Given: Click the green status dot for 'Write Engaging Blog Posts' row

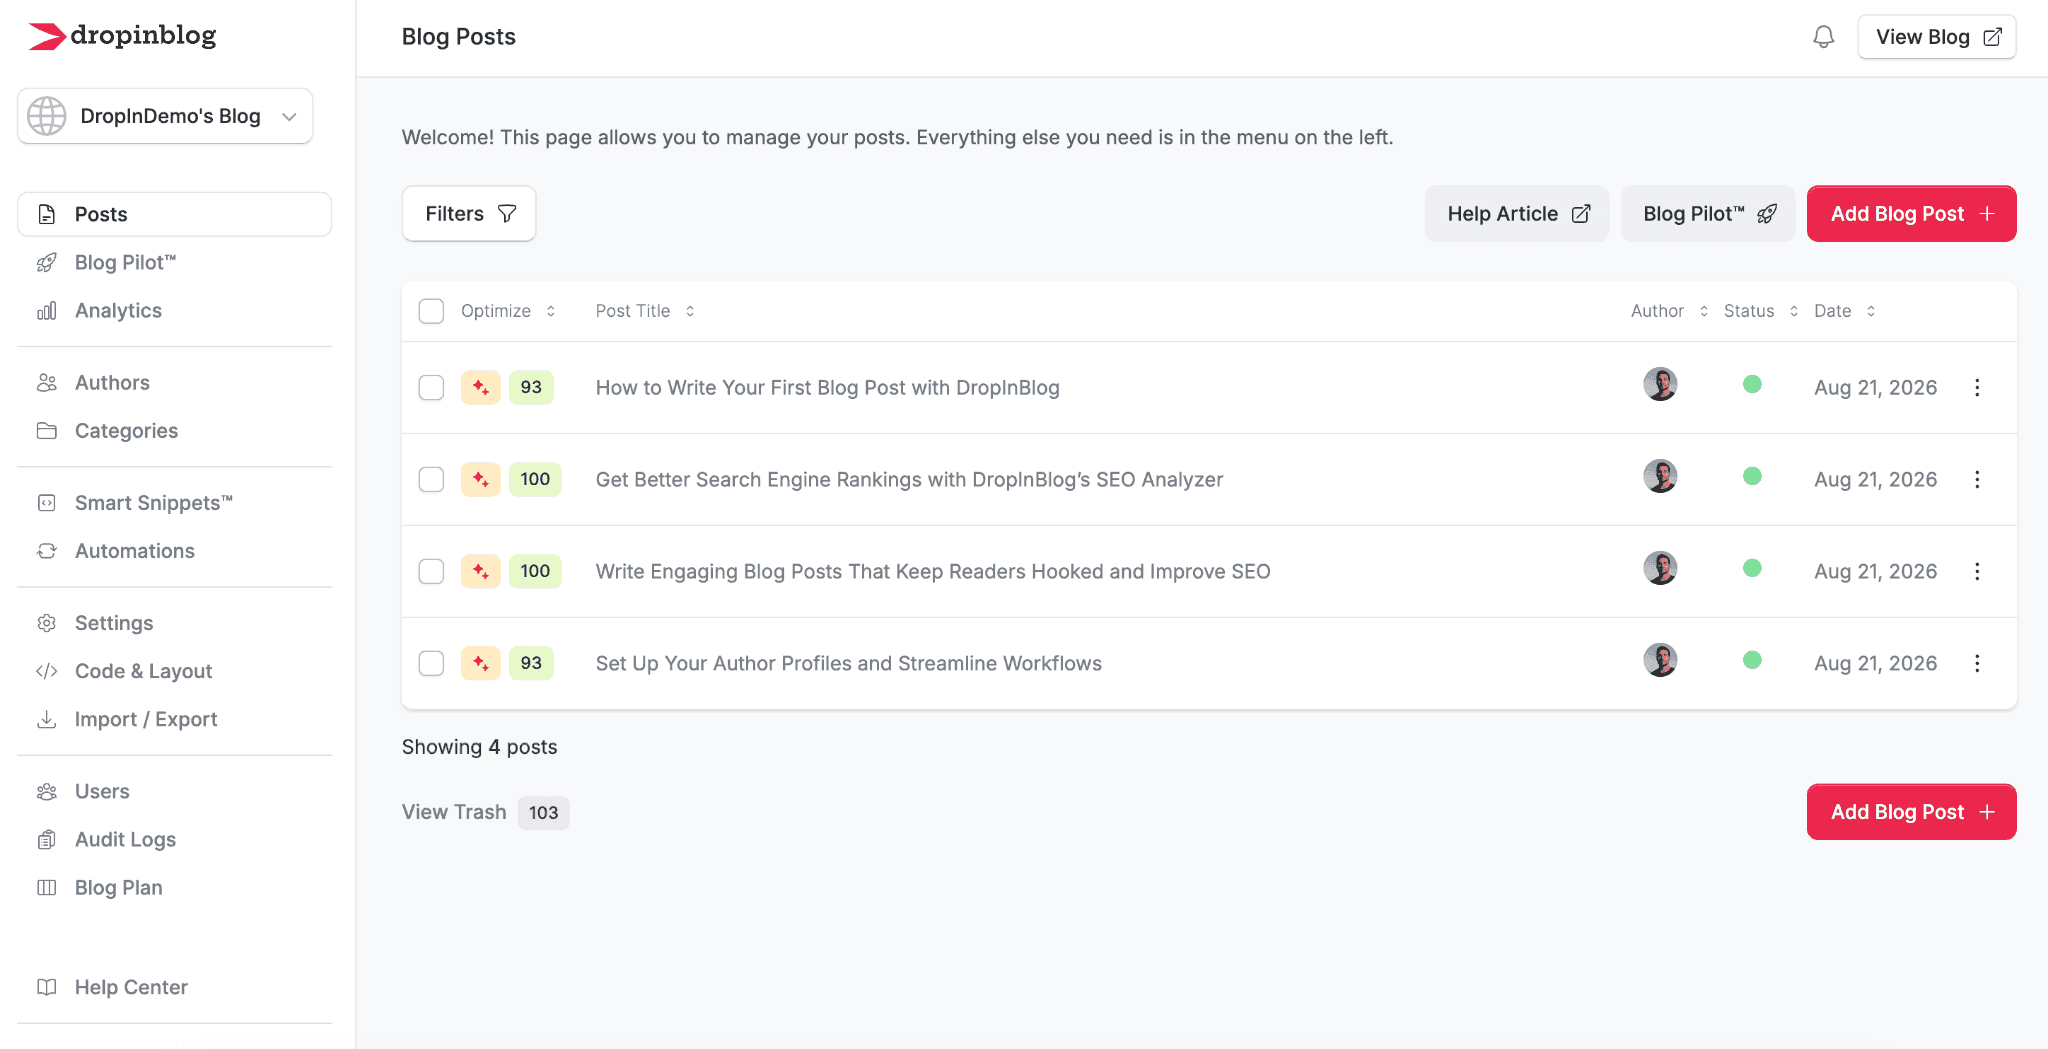Looking at the screenshot, I should [1752, 568].
